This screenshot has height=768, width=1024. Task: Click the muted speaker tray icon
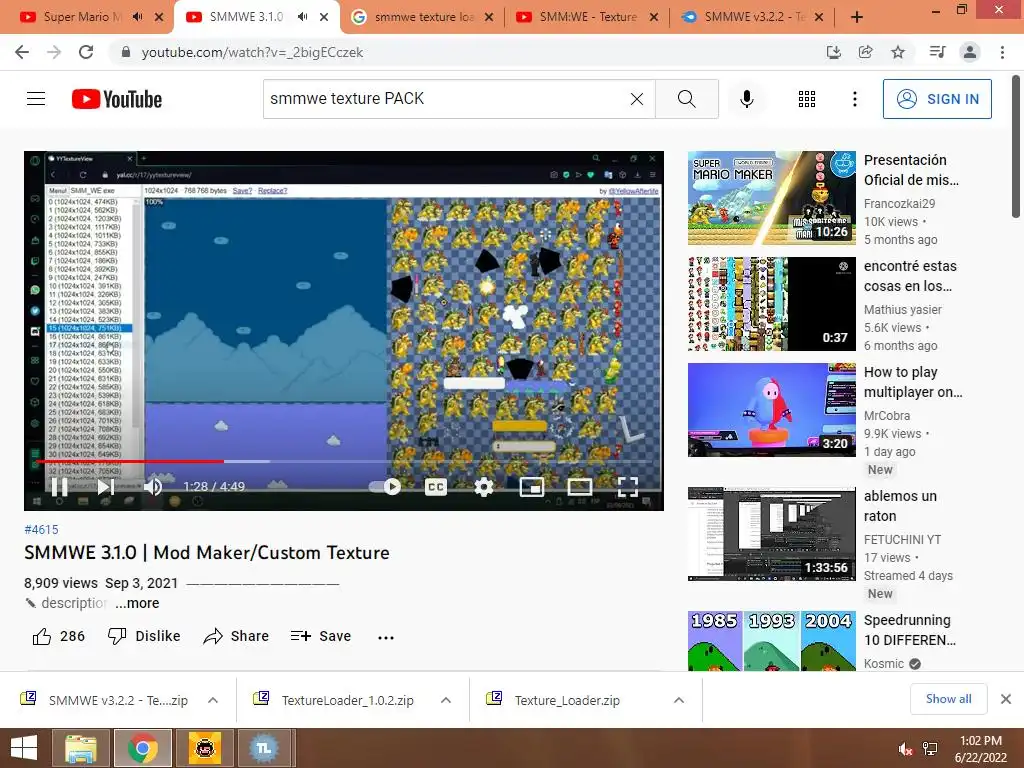906,750
